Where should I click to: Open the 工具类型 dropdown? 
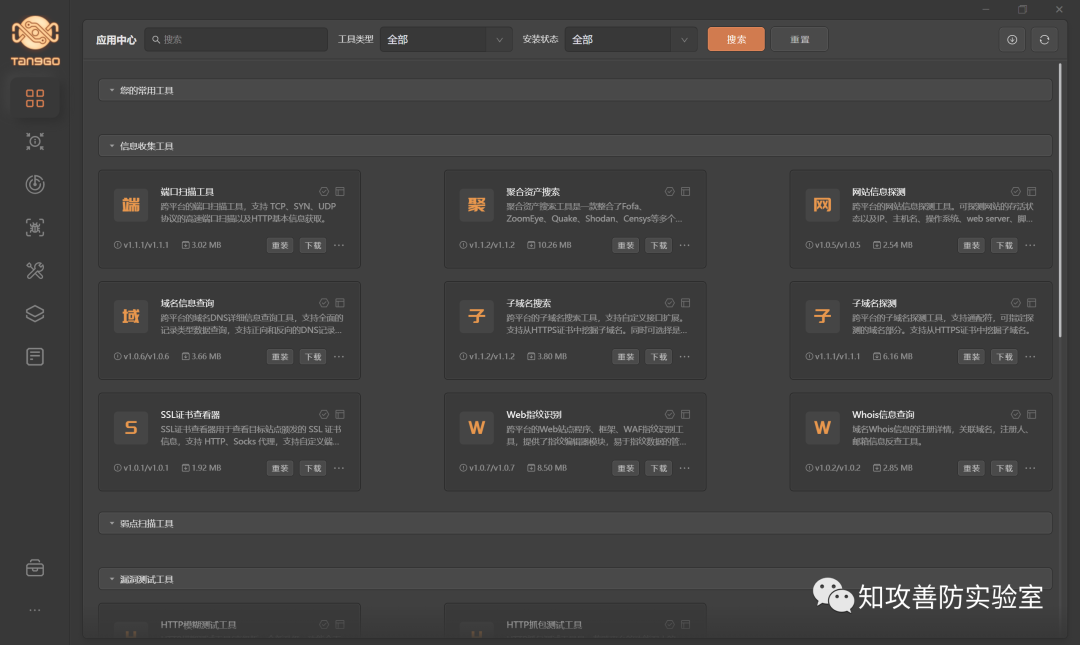[446, 39]
